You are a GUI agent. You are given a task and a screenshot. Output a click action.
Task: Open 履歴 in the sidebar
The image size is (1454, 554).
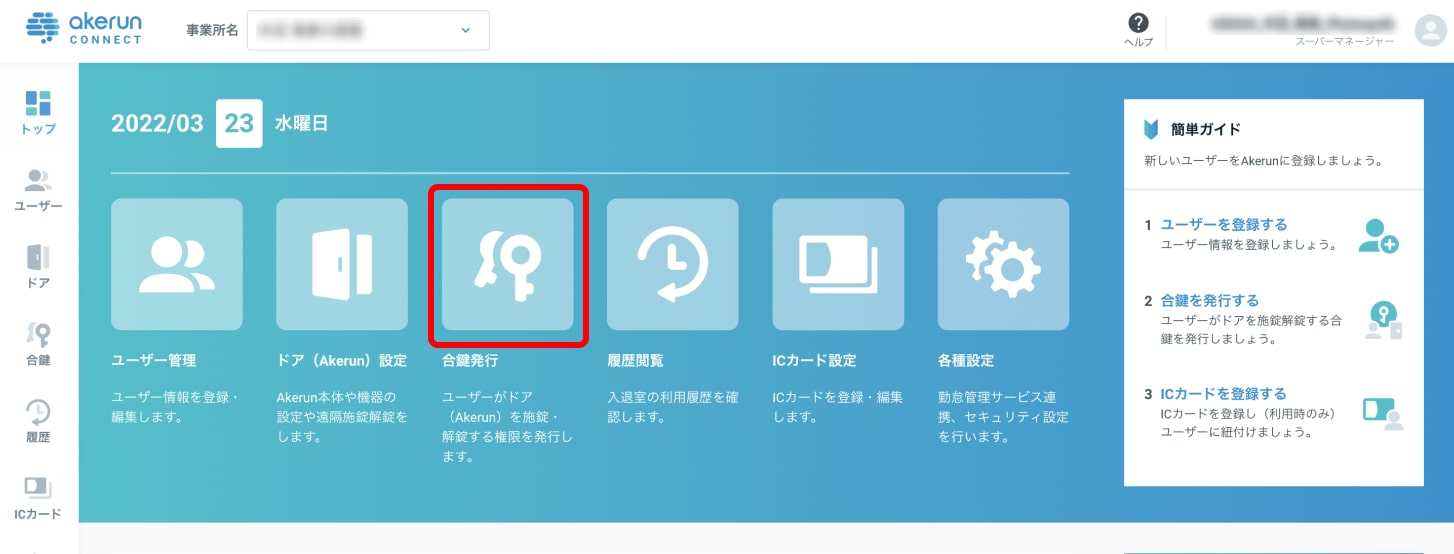click(38, 421)
